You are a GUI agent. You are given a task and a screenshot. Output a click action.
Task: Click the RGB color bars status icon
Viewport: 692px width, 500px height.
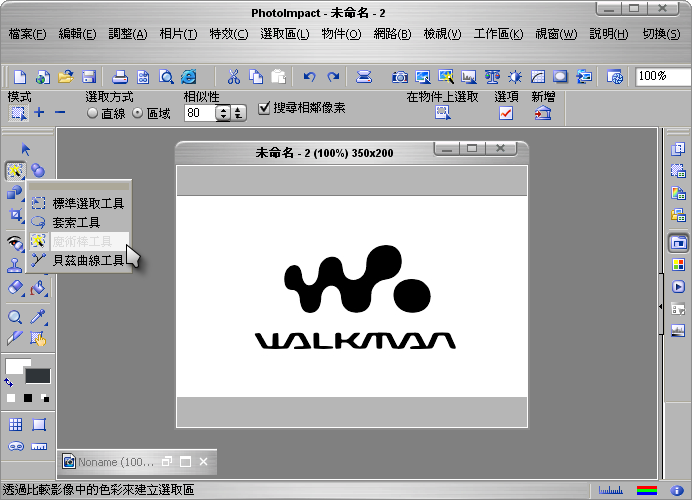click(647, 490)
